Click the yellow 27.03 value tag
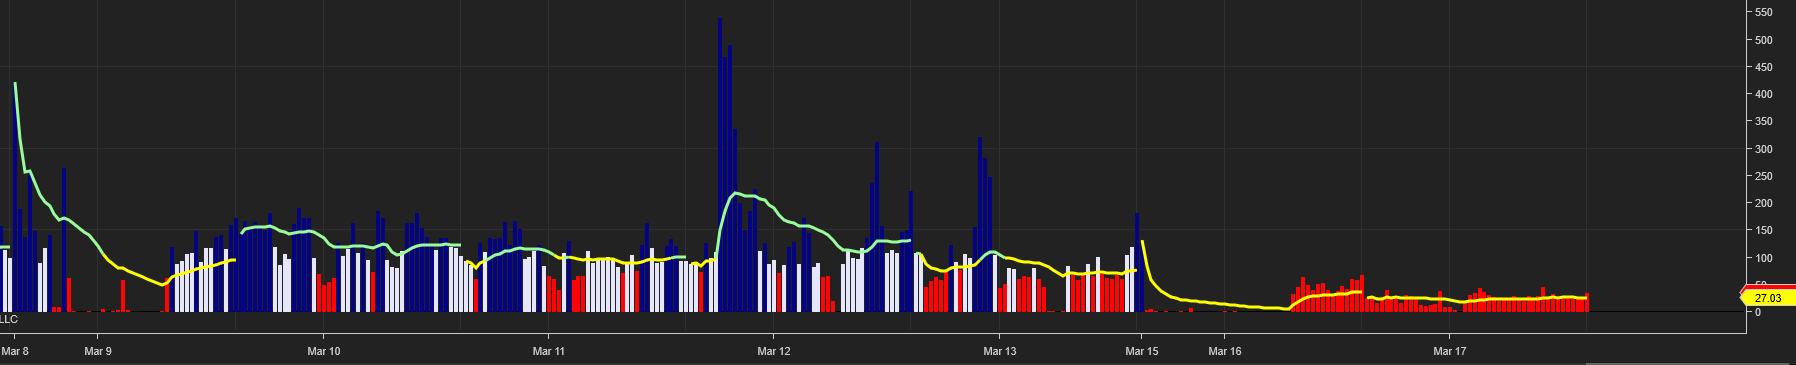Screen dimensions: 1796x365 1767,298
